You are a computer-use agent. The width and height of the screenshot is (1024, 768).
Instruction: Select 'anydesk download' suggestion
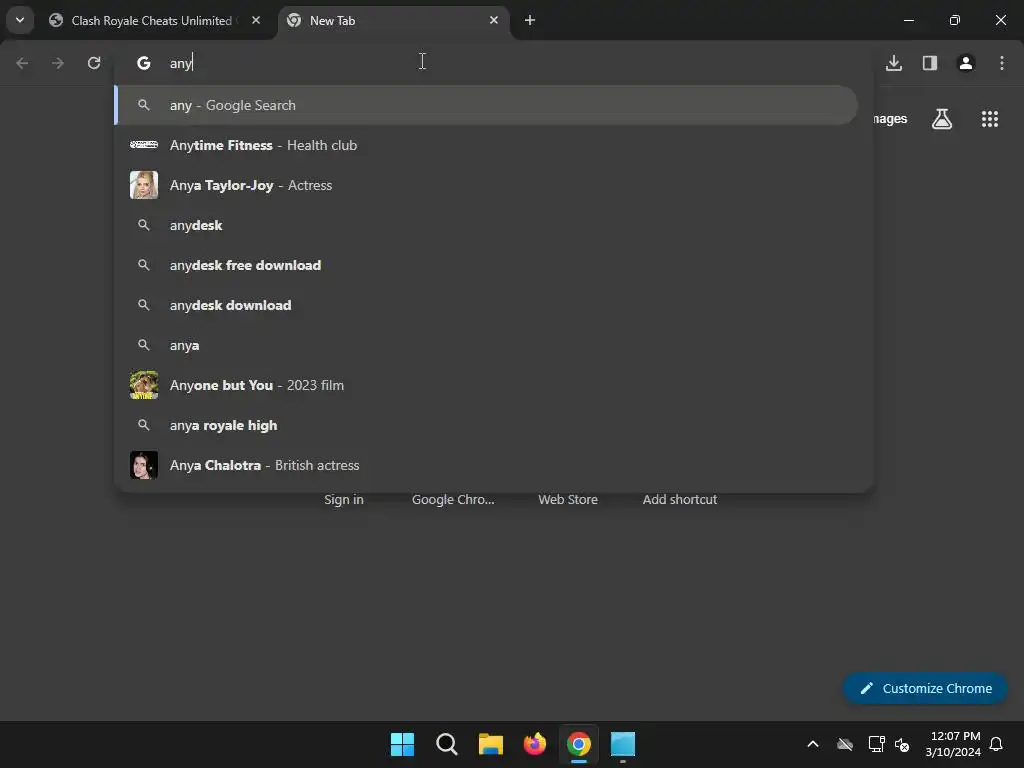pyautogui.click(x=487, y=305)
